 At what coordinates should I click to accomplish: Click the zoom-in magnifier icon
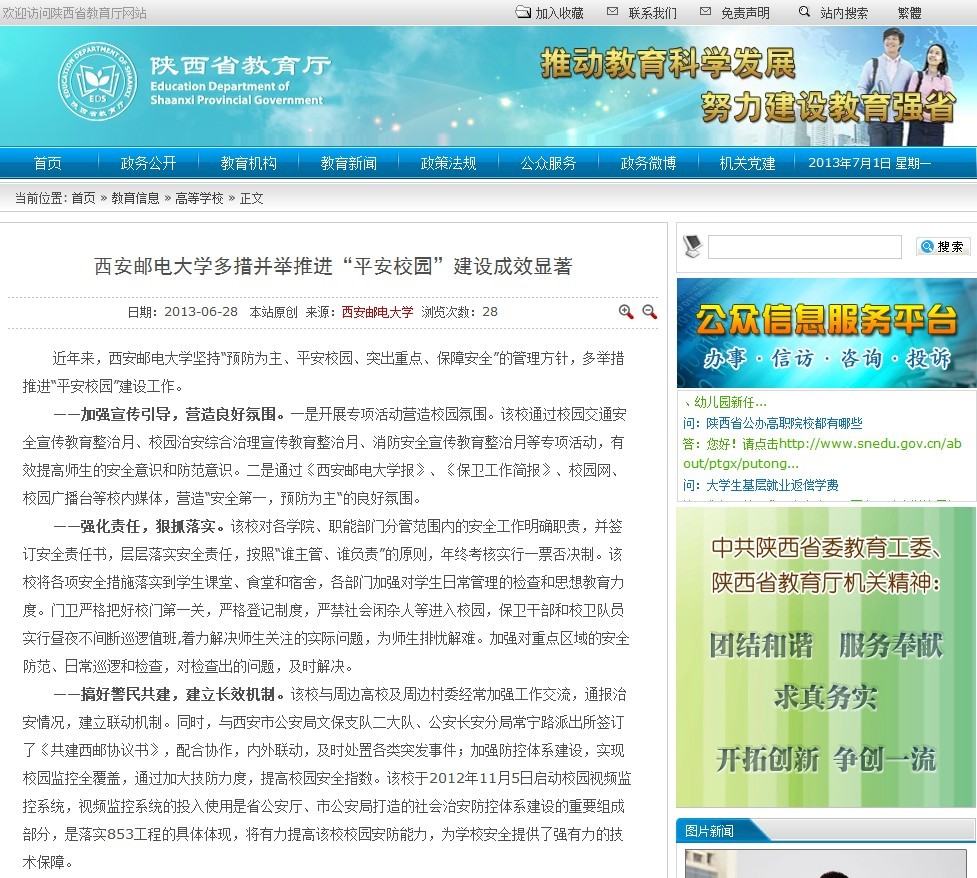pyautogui.click(x=626, y=312)
